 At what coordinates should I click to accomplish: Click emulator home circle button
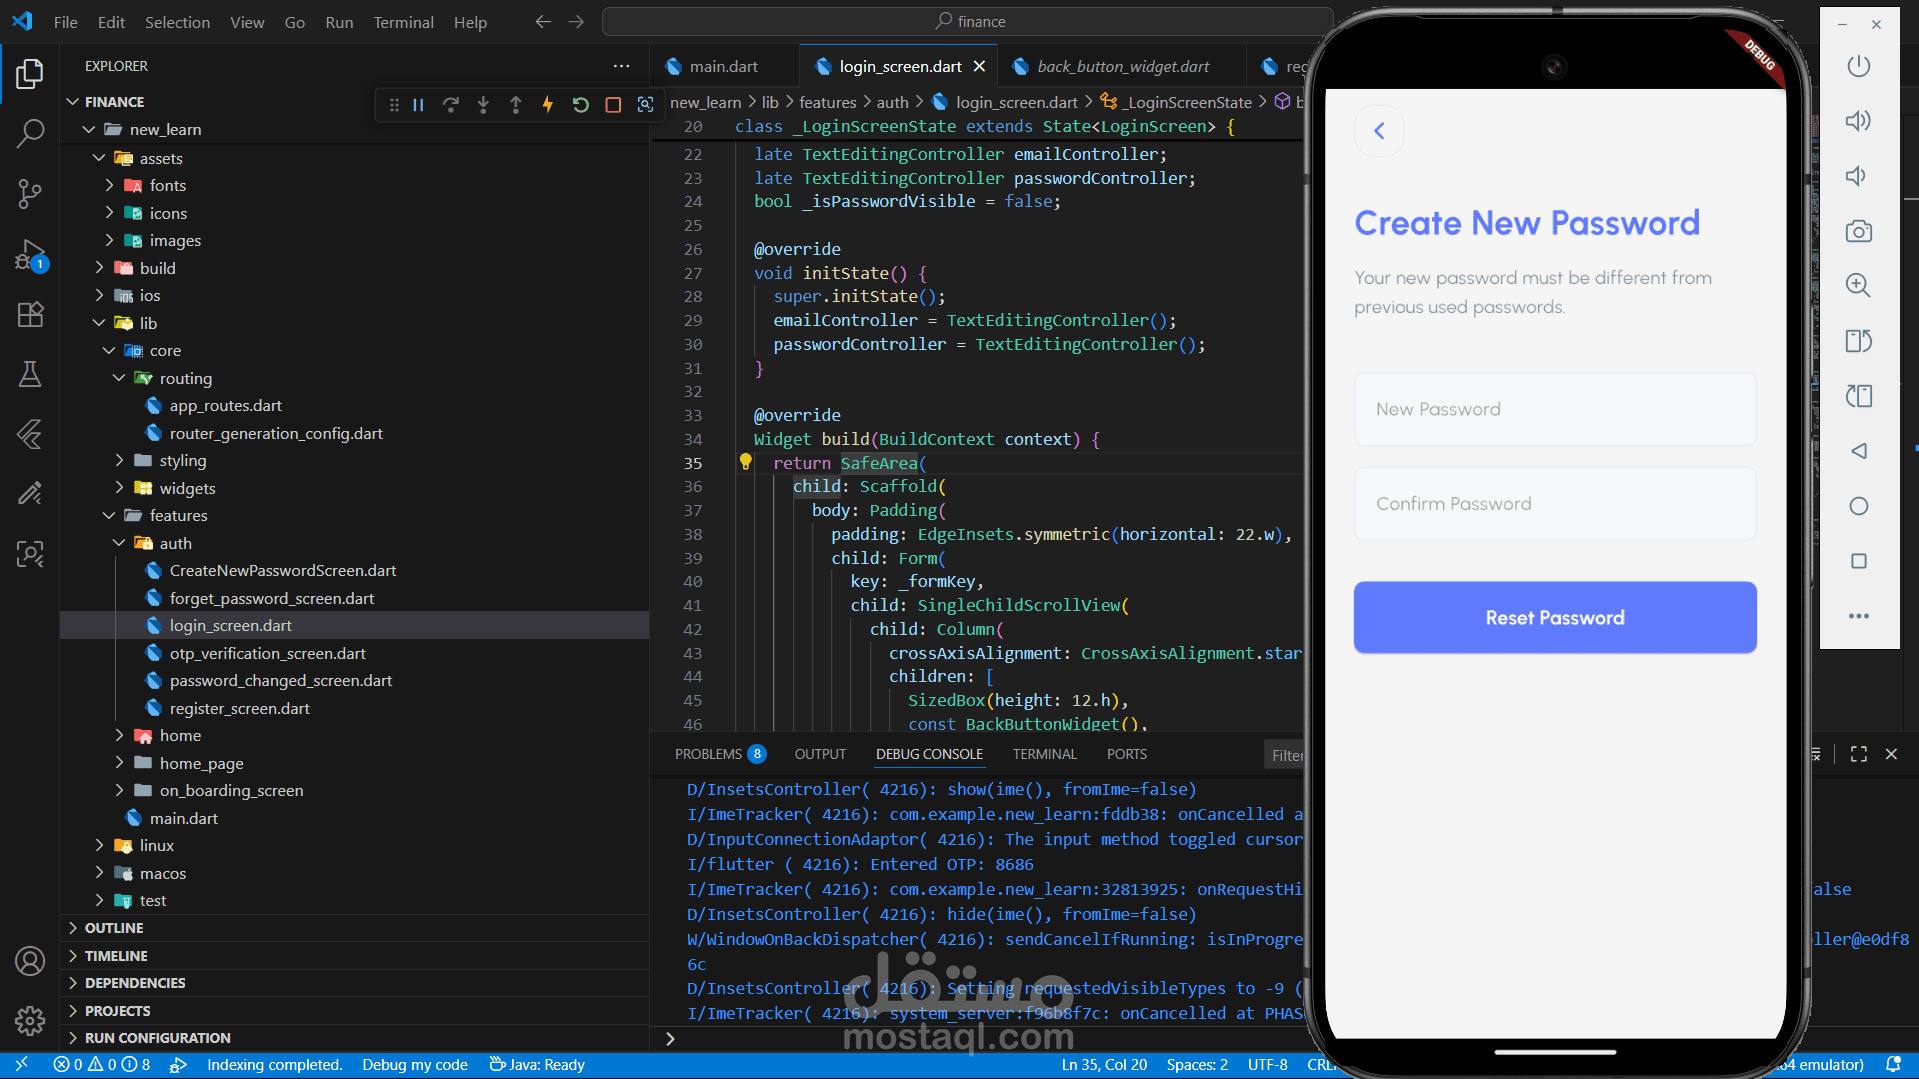point(1858,506)
